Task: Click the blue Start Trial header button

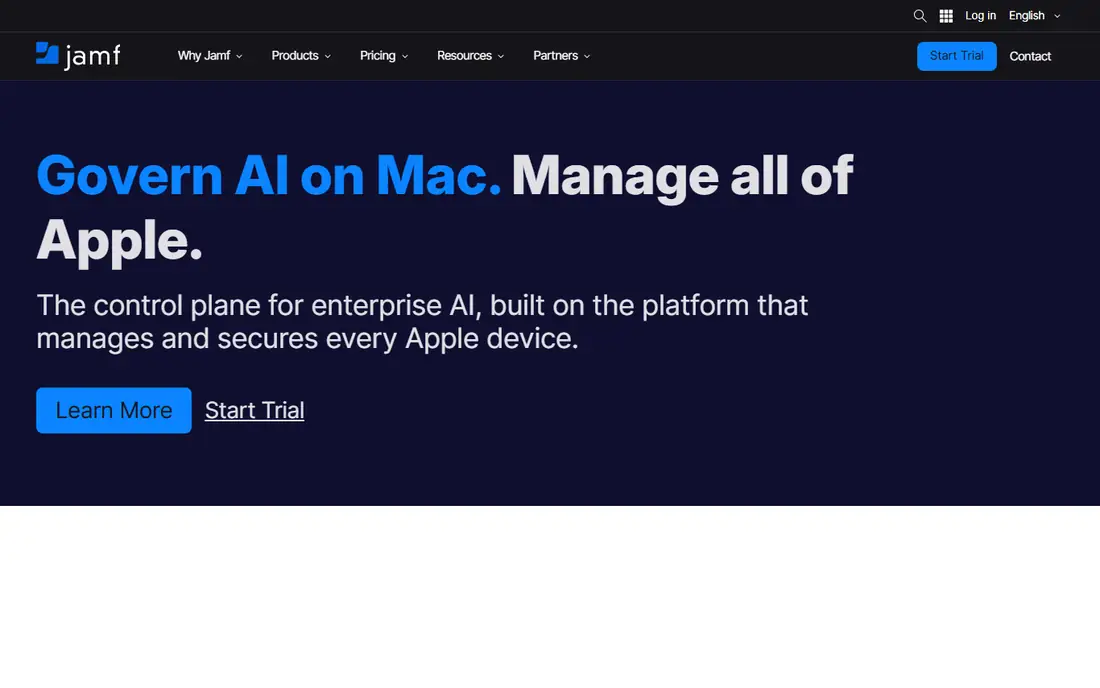Action: (956, 56)
